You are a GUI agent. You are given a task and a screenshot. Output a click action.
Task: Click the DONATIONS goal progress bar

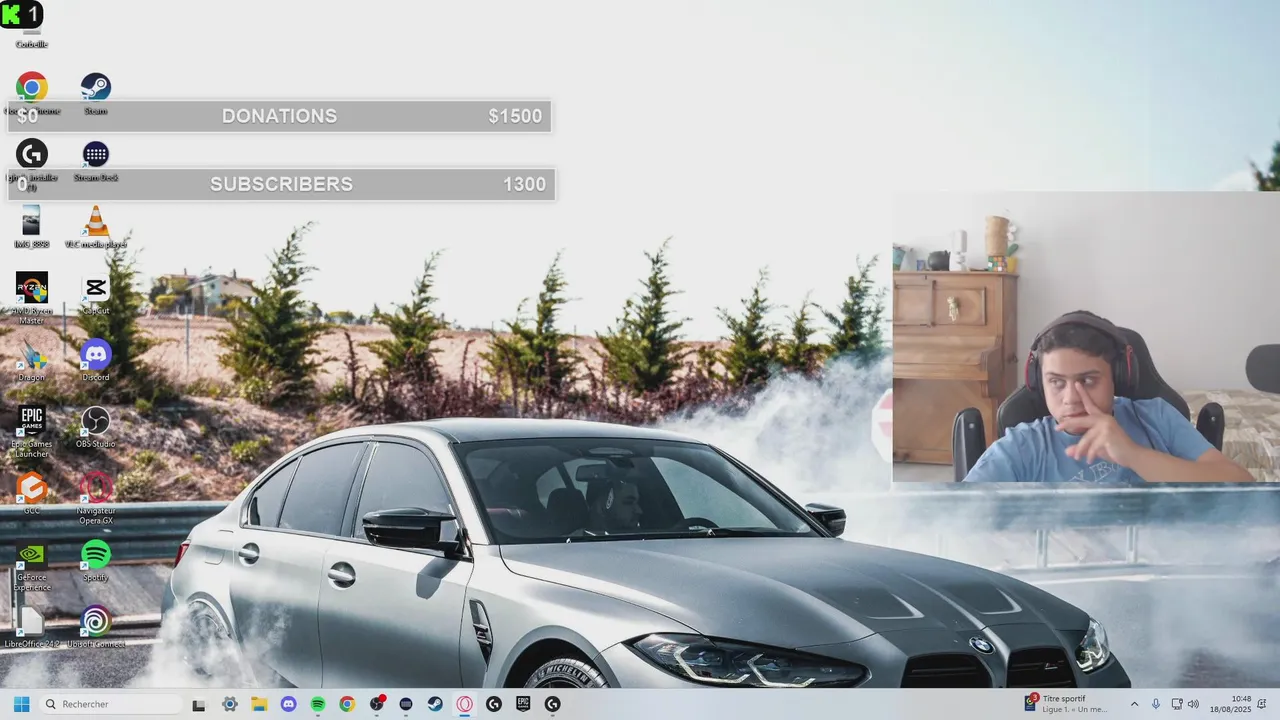[280, 116]
